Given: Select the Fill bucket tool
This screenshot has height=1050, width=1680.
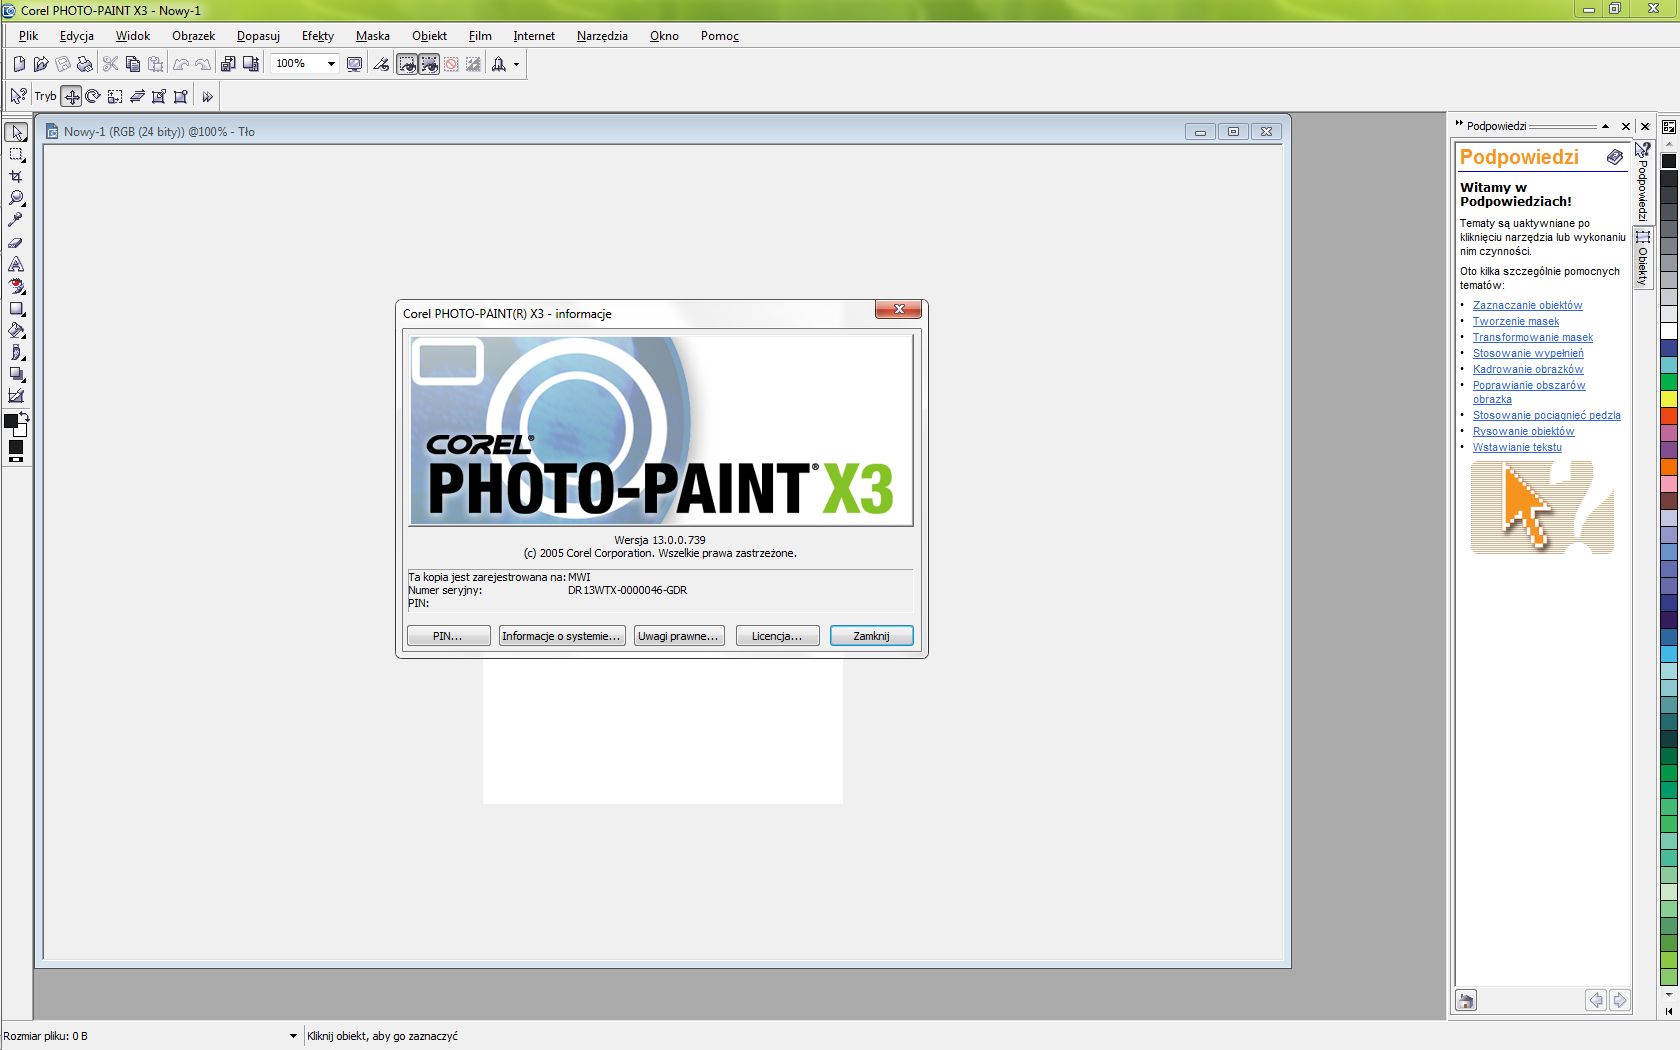Looking at the screenshot, I should [x=16, y=331].
